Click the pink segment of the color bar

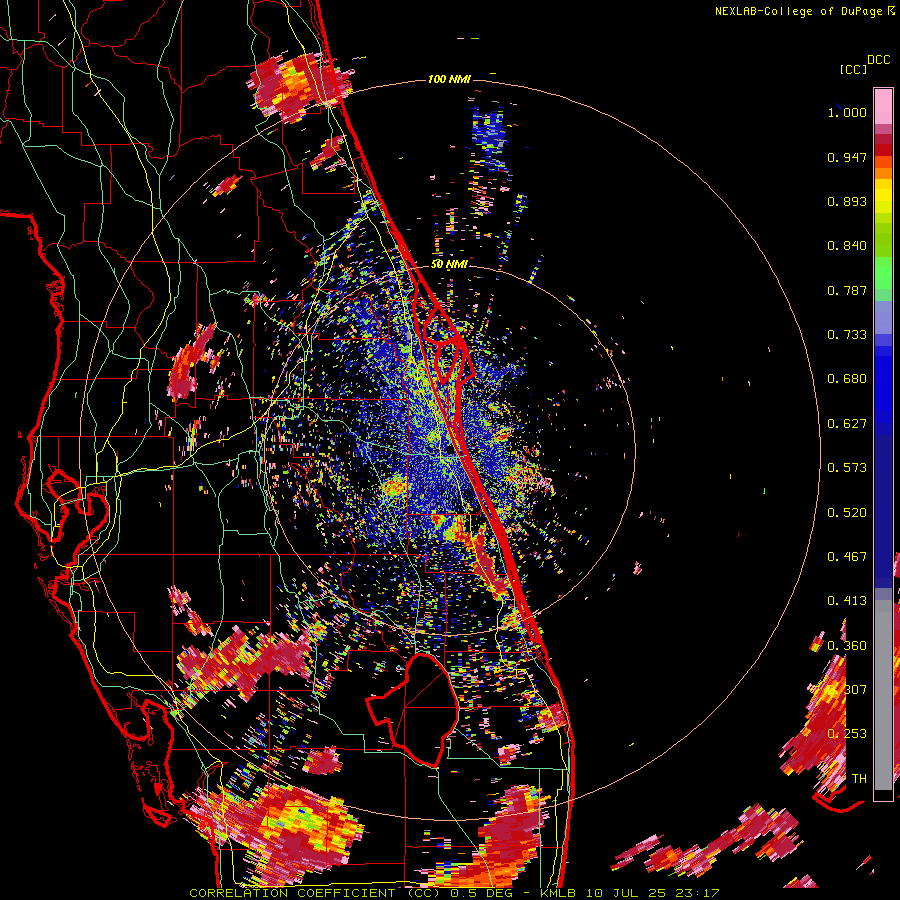point(883,106)
